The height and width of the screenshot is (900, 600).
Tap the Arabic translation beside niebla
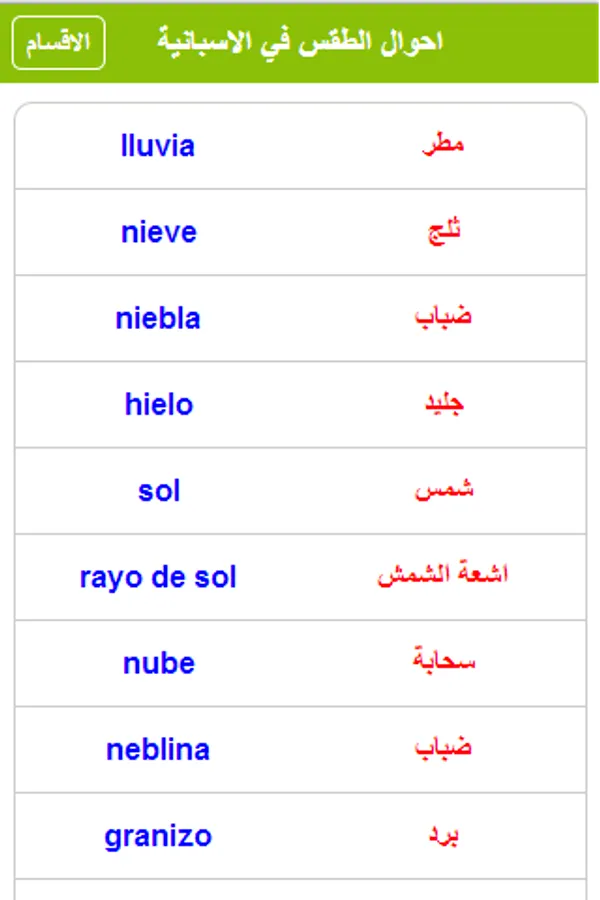pos(443,318)
